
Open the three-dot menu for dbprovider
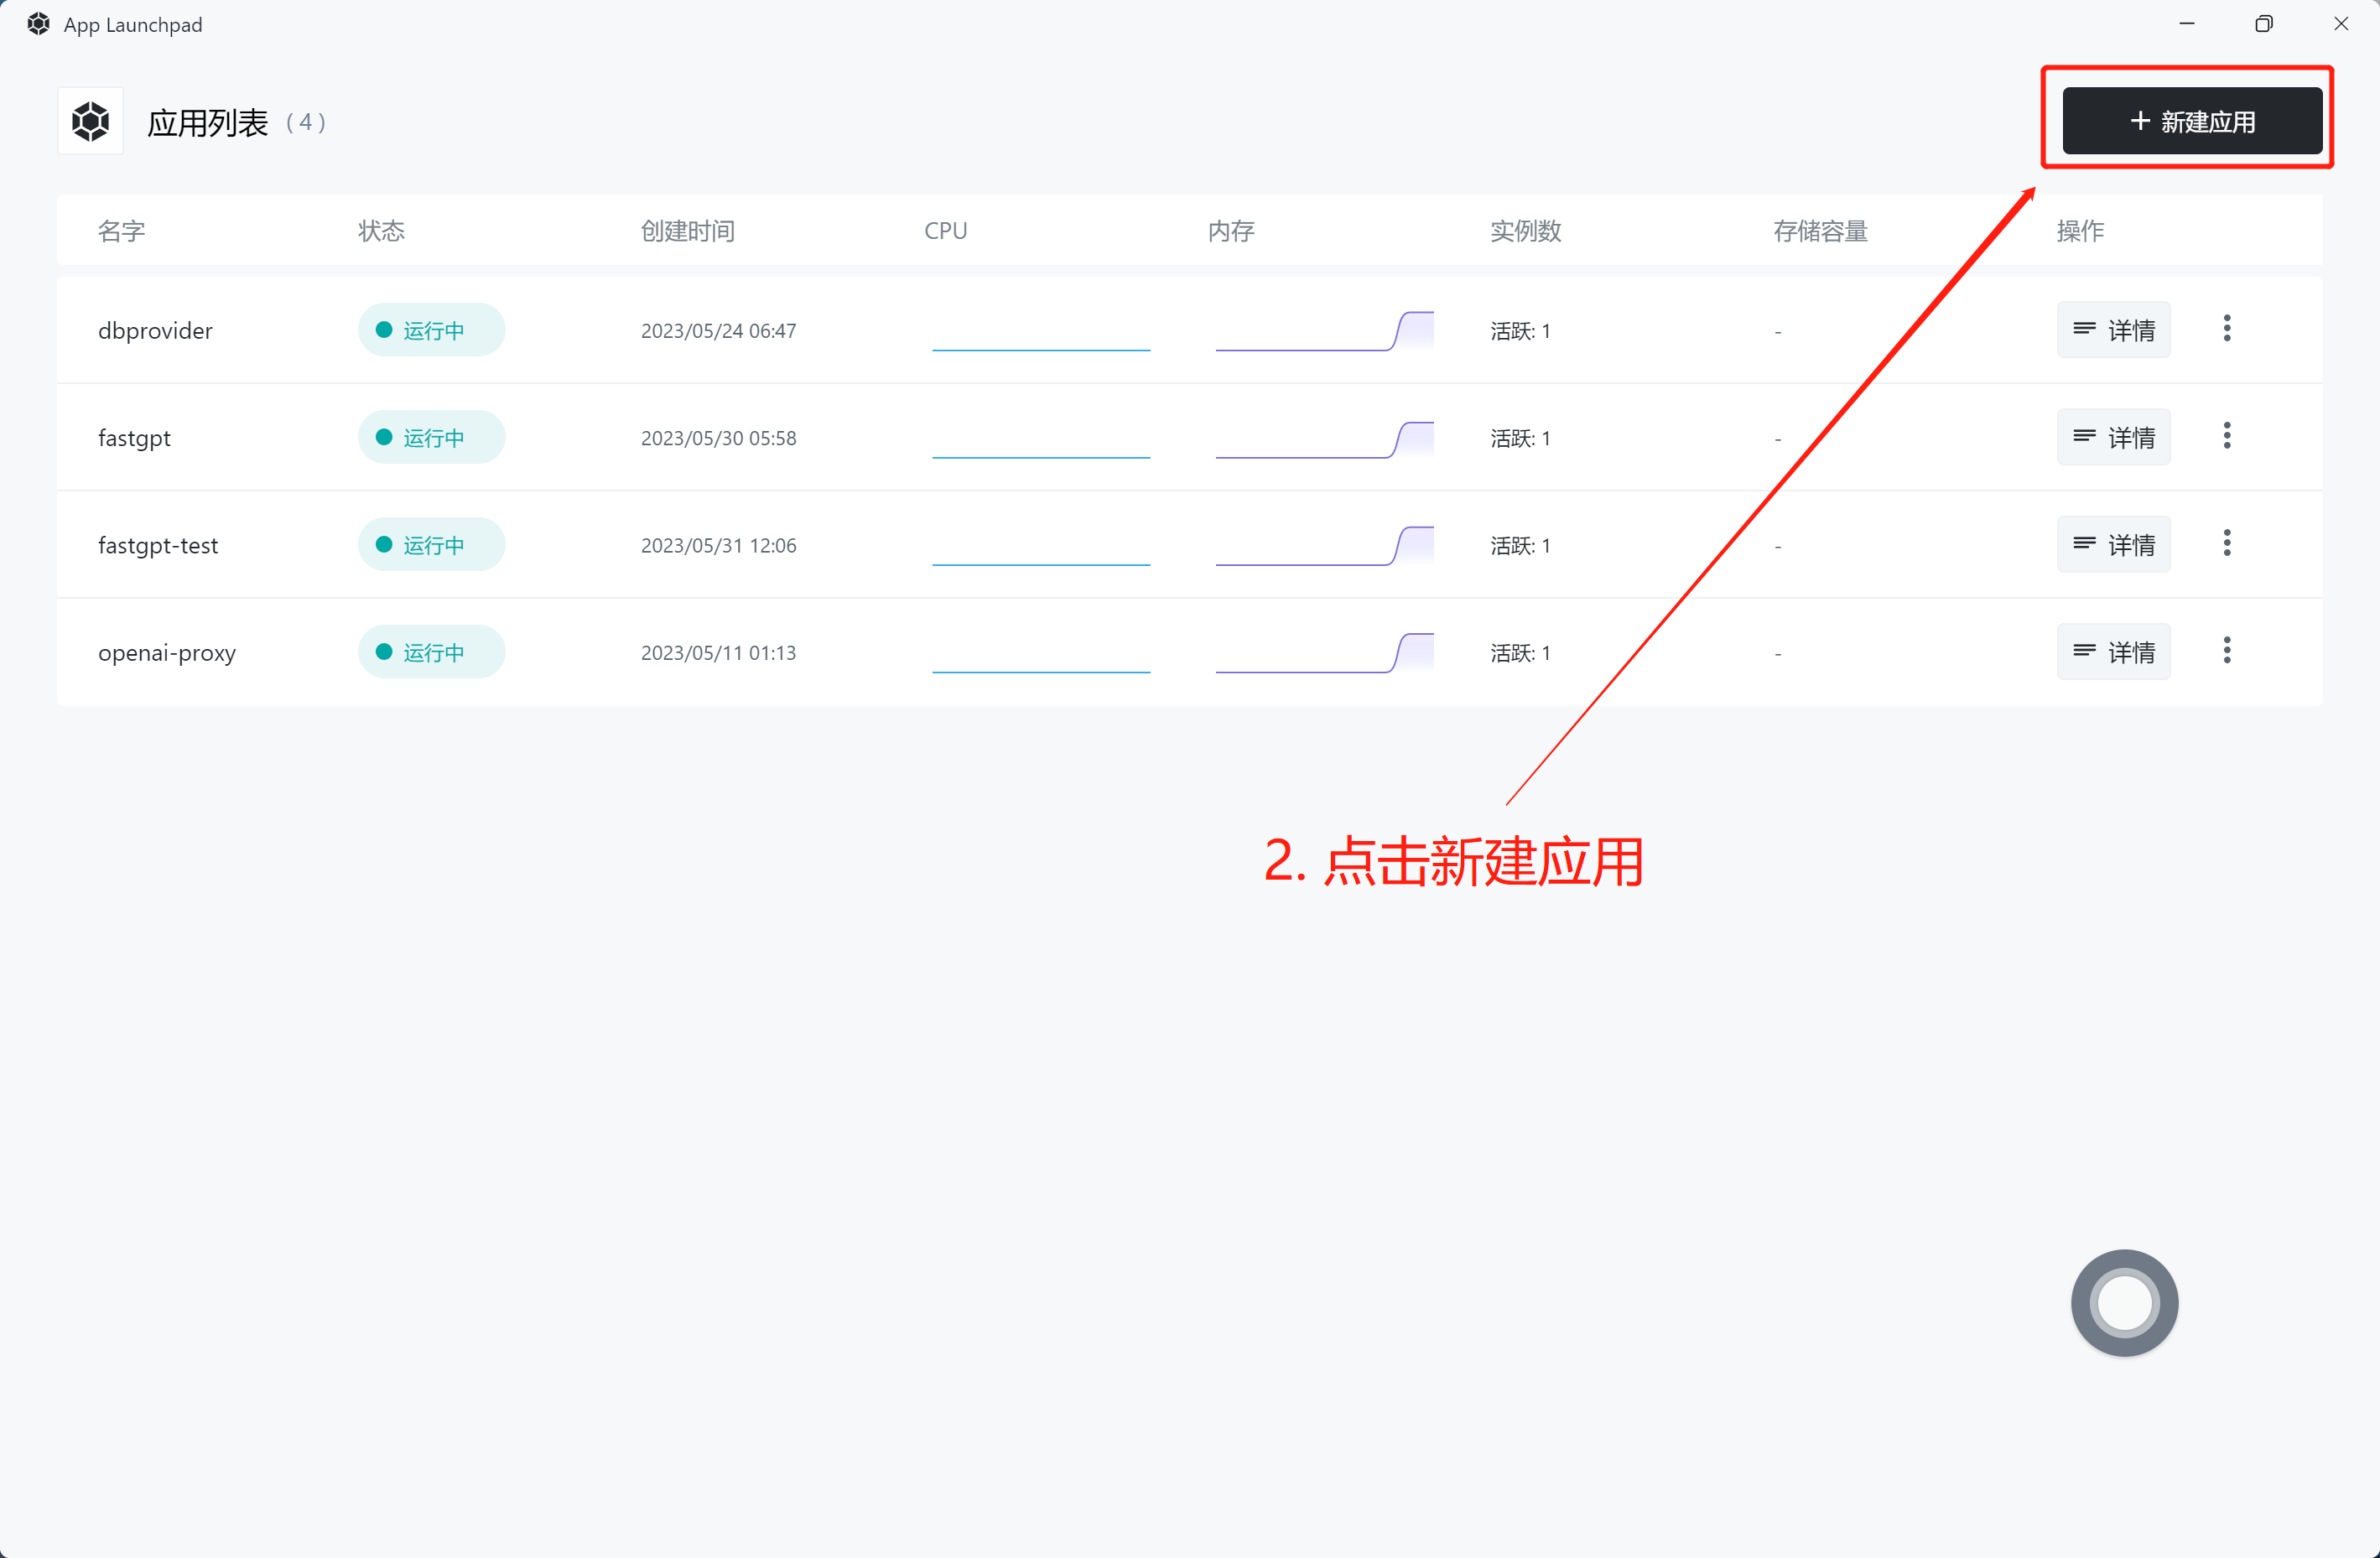[2226, 329]
